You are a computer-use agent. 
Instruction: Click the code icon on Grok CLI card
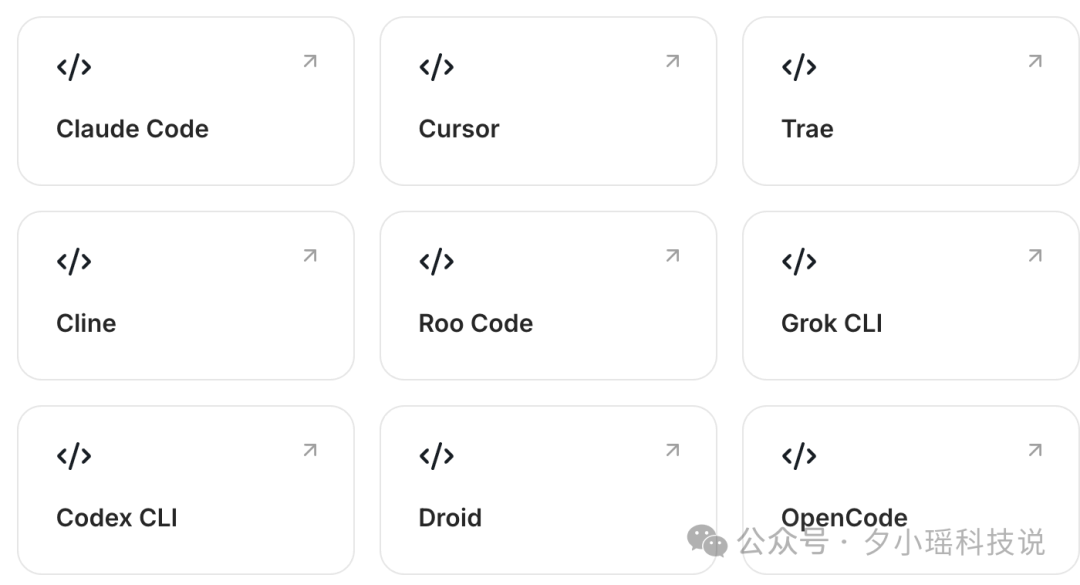[799, 262]
